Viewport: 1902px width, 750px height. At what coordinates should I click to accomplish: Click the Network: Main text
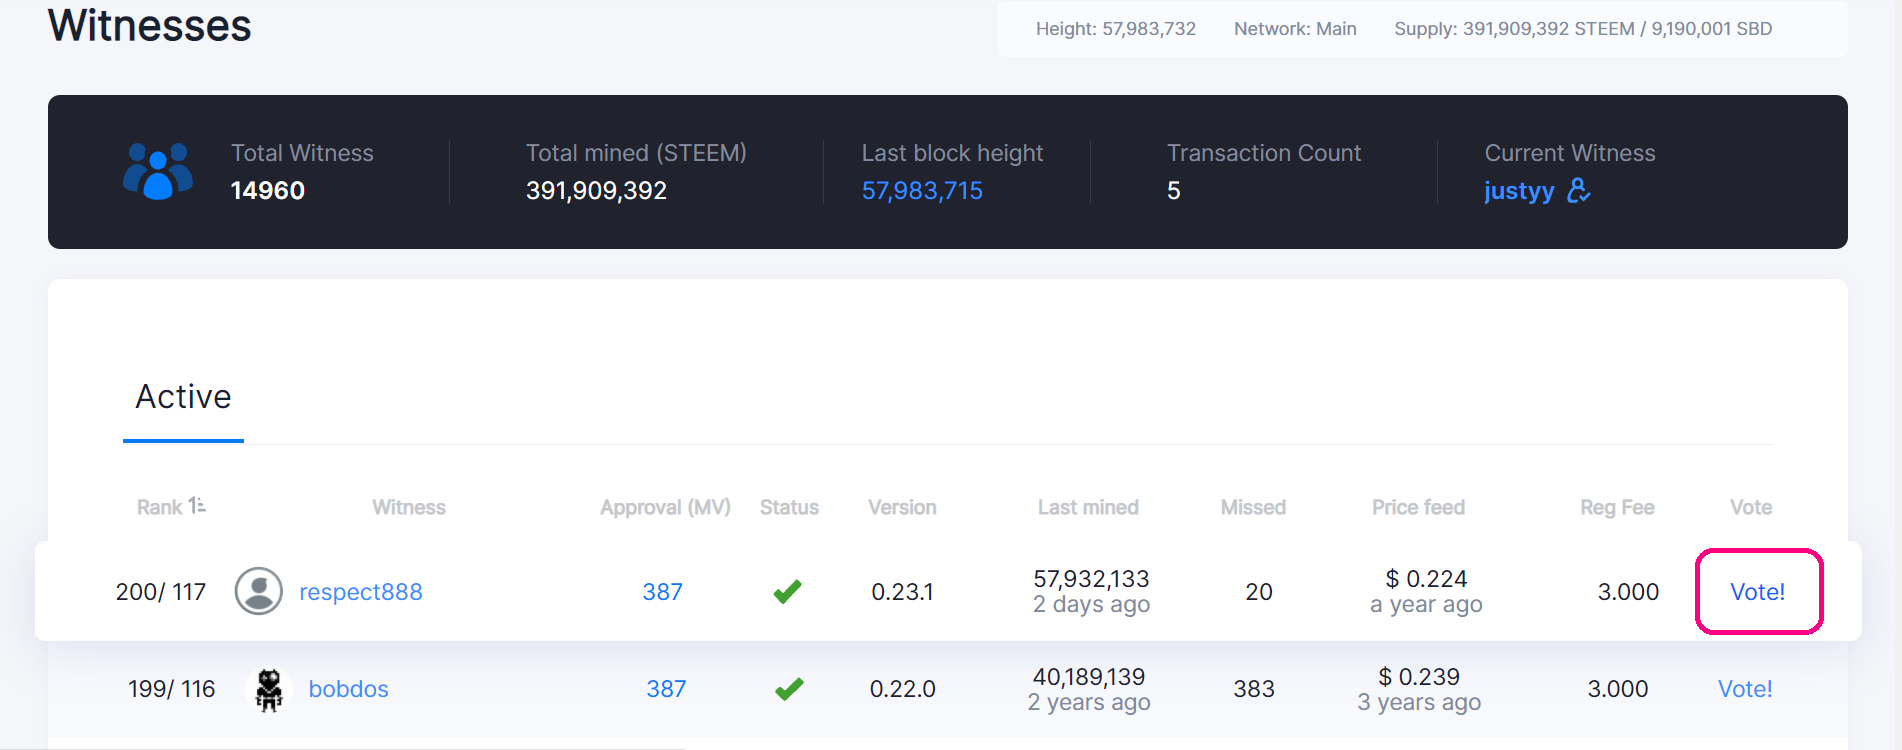coord(1295,29)
